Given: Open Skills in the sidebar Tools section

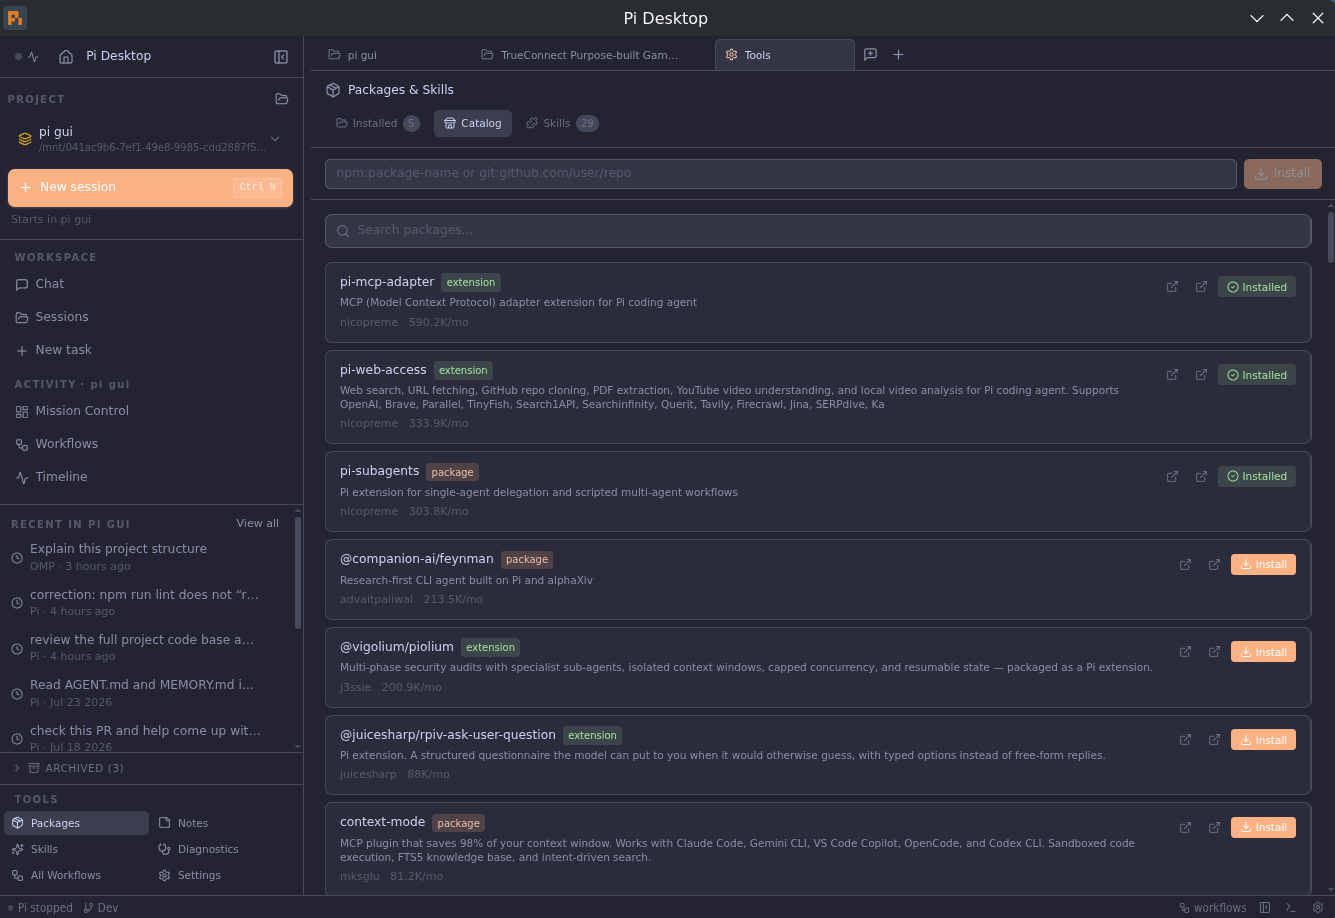Looking at the screenshot, I should (x=34, y=849).
